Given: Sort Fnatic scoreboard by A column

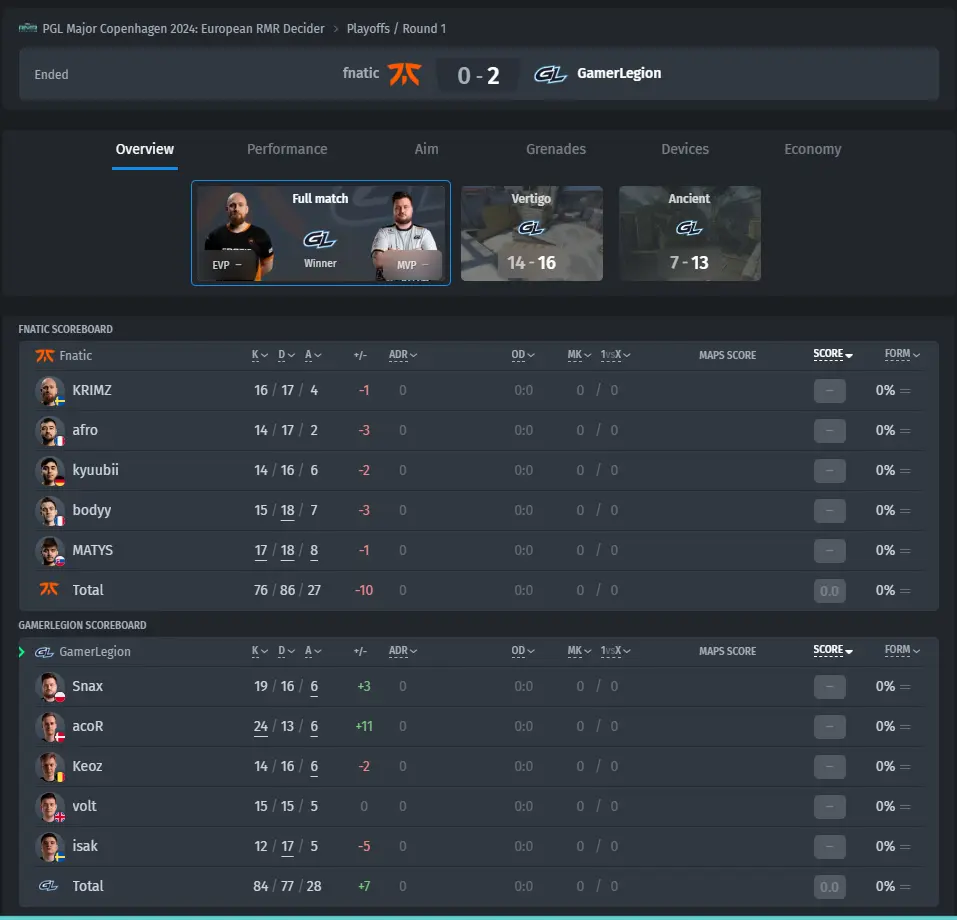Looking at the screenshot, I should click(x=313, y=355).
